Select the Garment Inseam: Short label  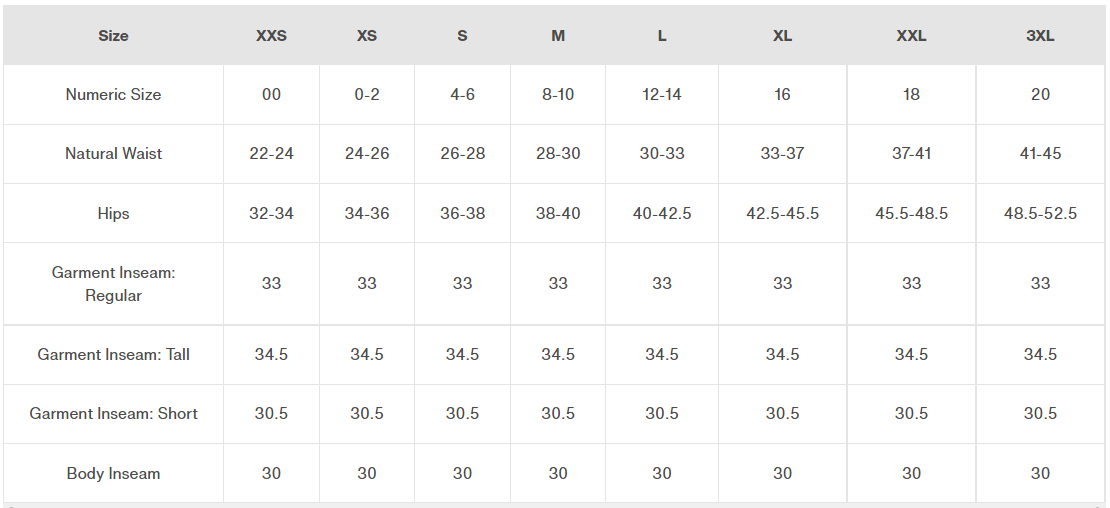113,414
